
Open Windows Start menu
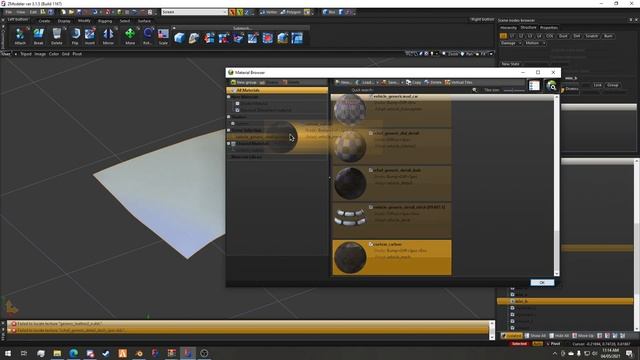tap(8, 353)
